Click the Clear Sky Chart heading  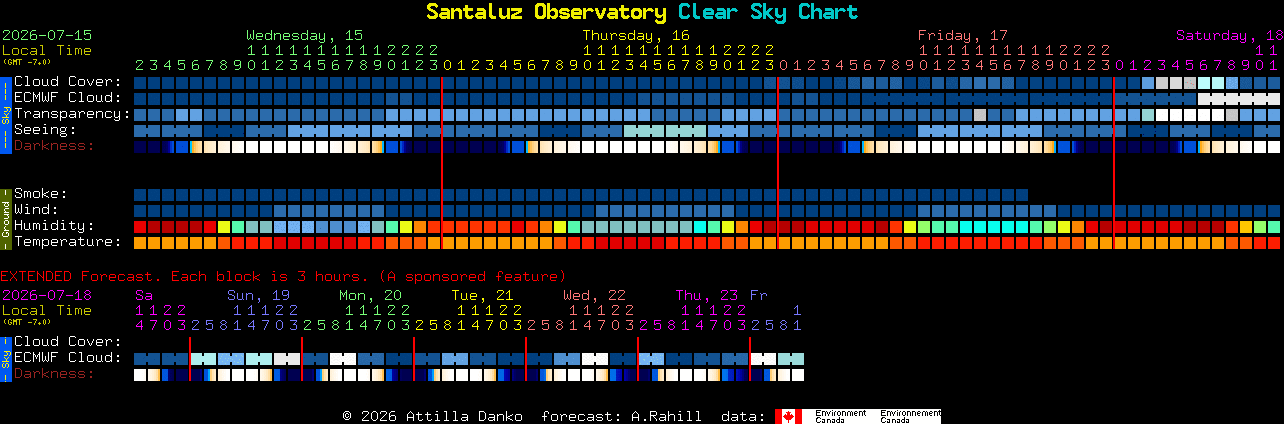point(768,12)
